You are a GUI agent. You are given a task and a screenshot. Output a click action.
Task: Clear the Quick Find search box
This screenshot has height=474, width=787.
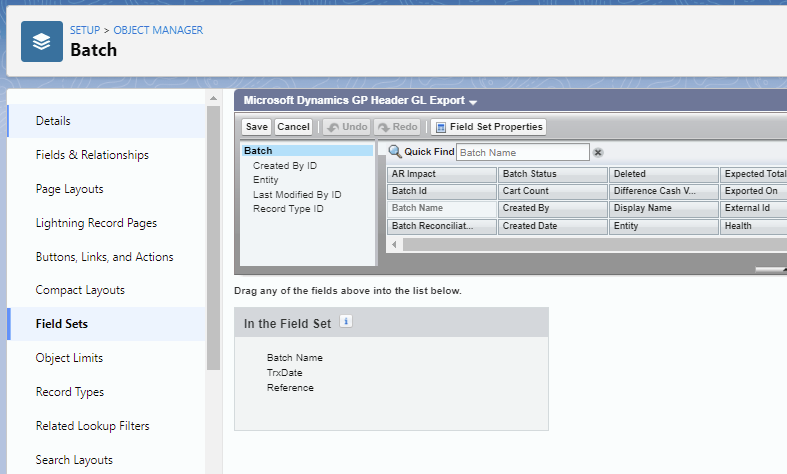pyautogui.click(x=598, y=153)
